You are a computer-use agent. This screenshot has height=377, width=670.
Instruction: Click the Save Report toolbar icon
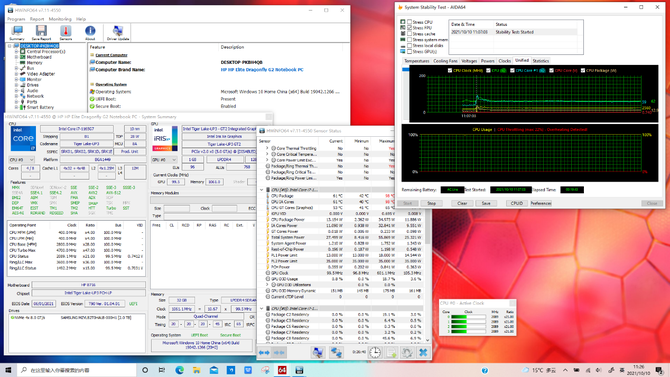(x=41, y=33)
